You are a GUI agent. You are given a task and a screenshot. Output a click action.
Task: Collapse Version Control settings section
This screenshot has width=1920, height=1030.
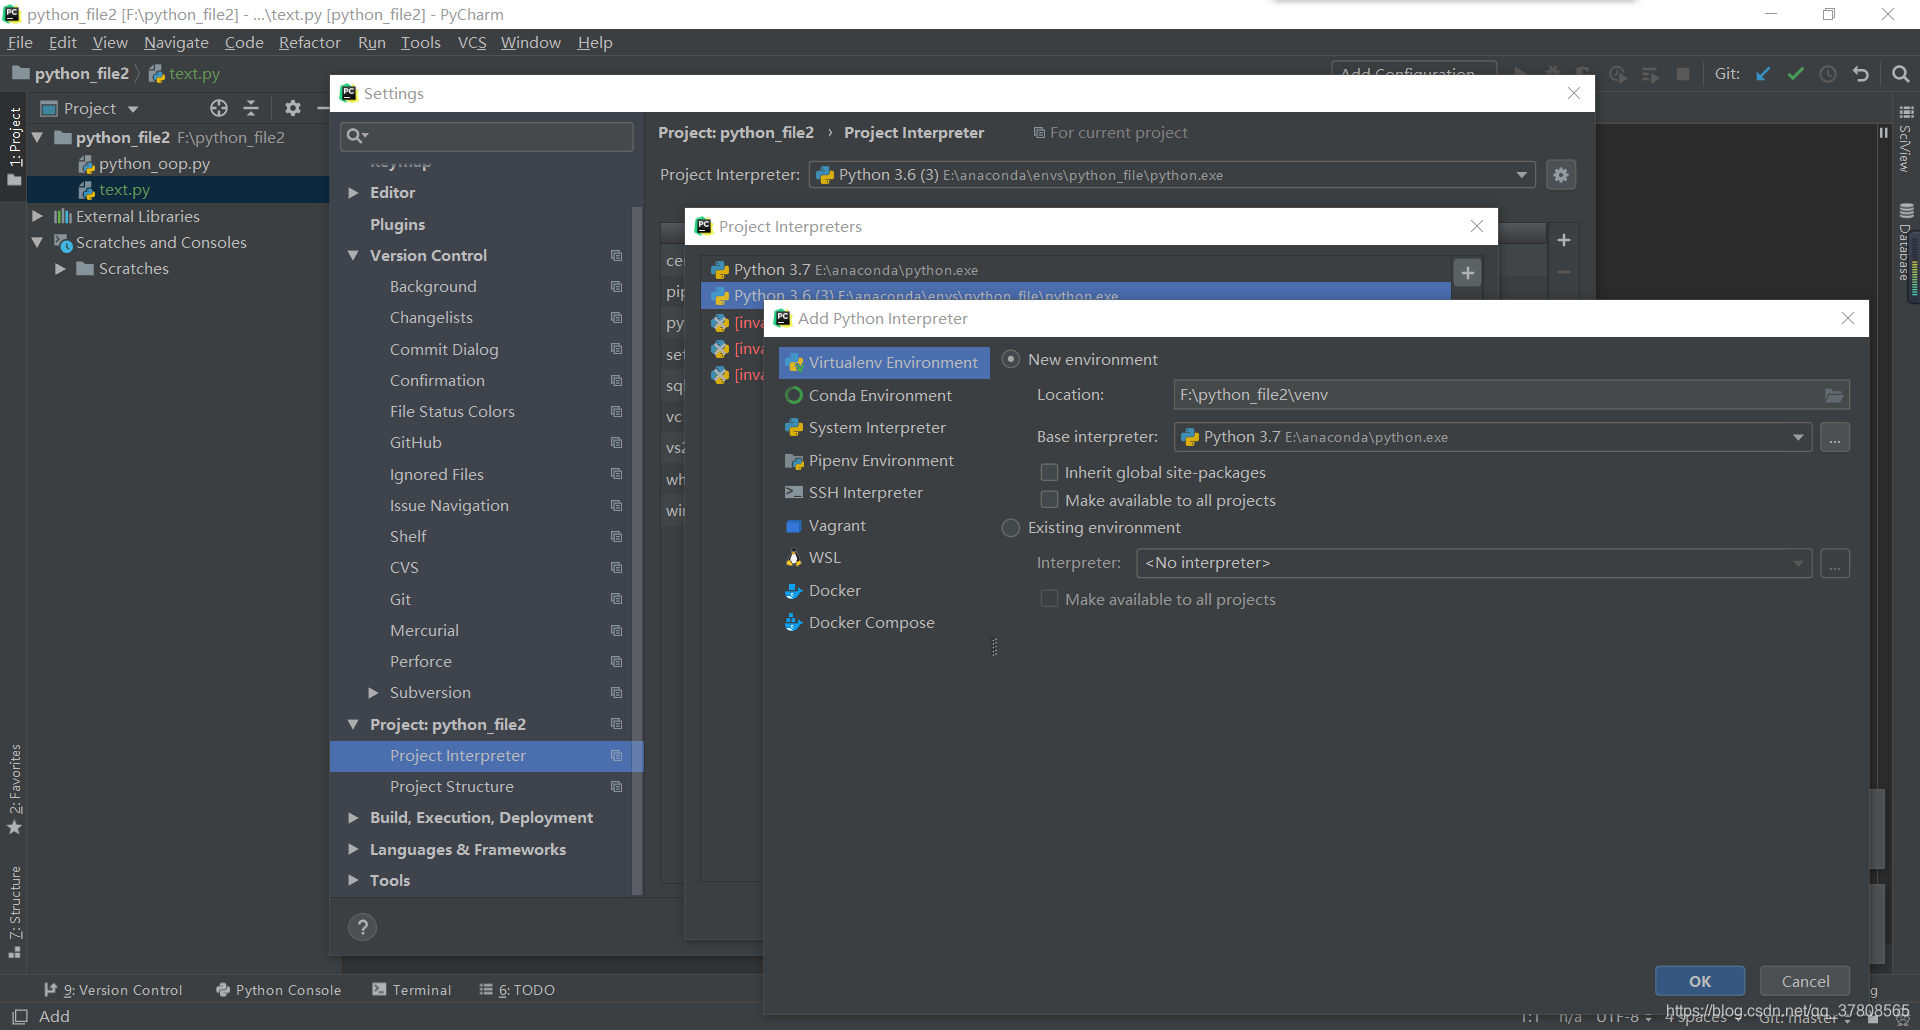point(353,256)
